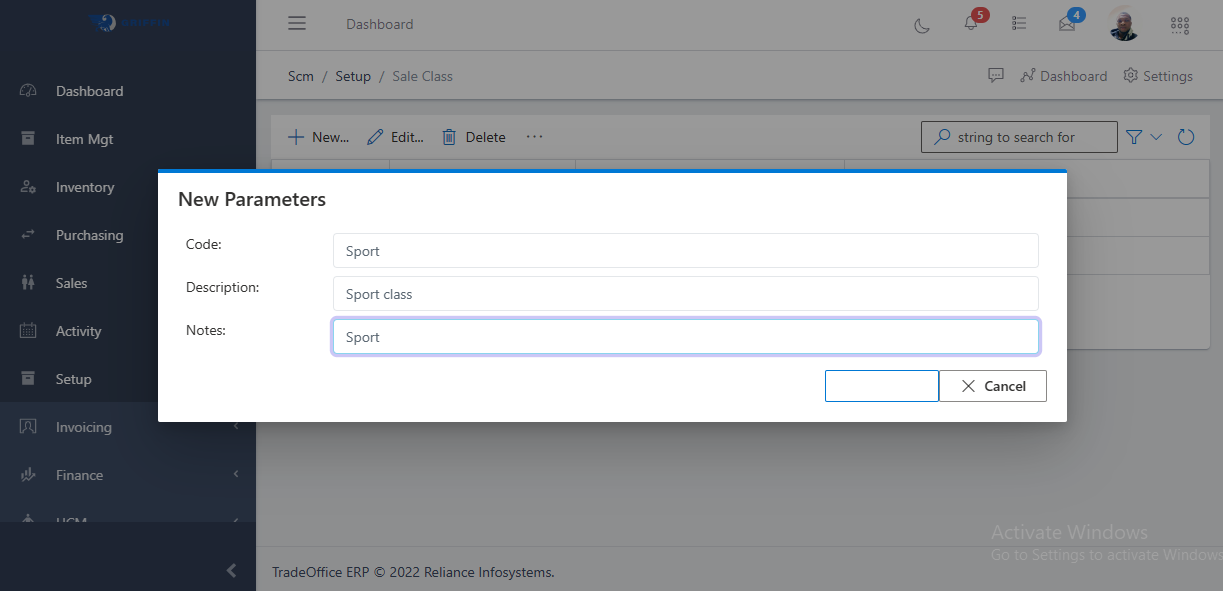Click the Inventory user-gear icon
This screenshot has height=591, width=1223.
(28, 187)
